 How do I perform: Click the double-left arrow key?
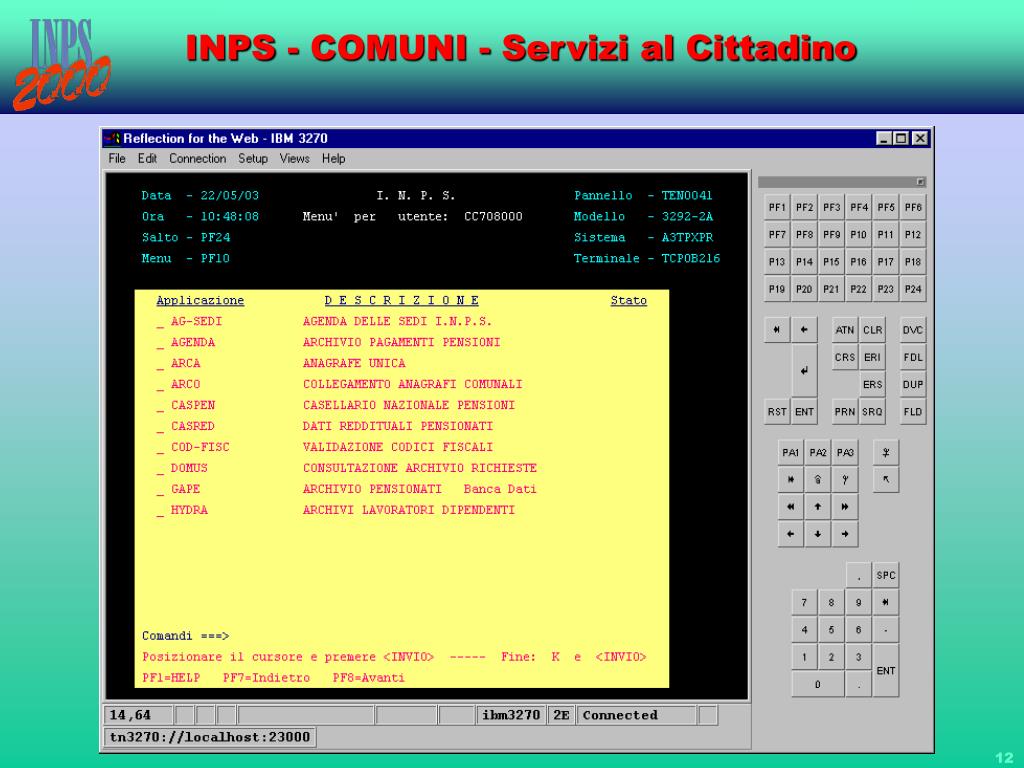coord(790,507)
